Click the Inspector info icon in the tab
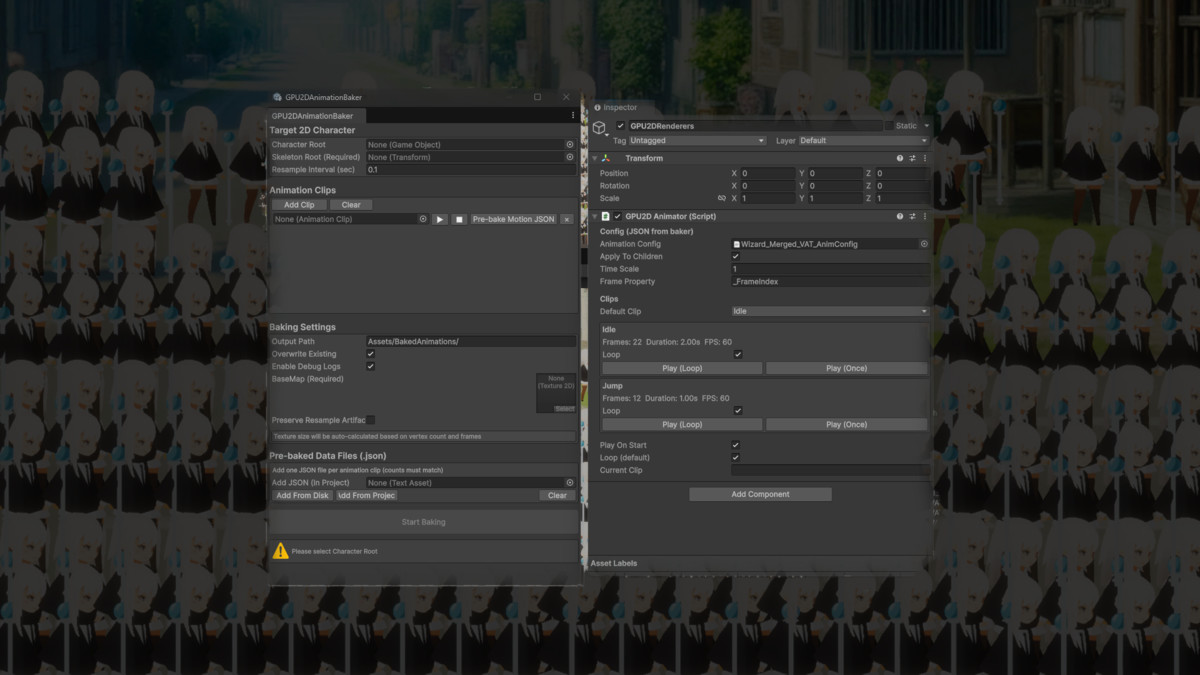 pyautogui.click(x=598, y=107)
